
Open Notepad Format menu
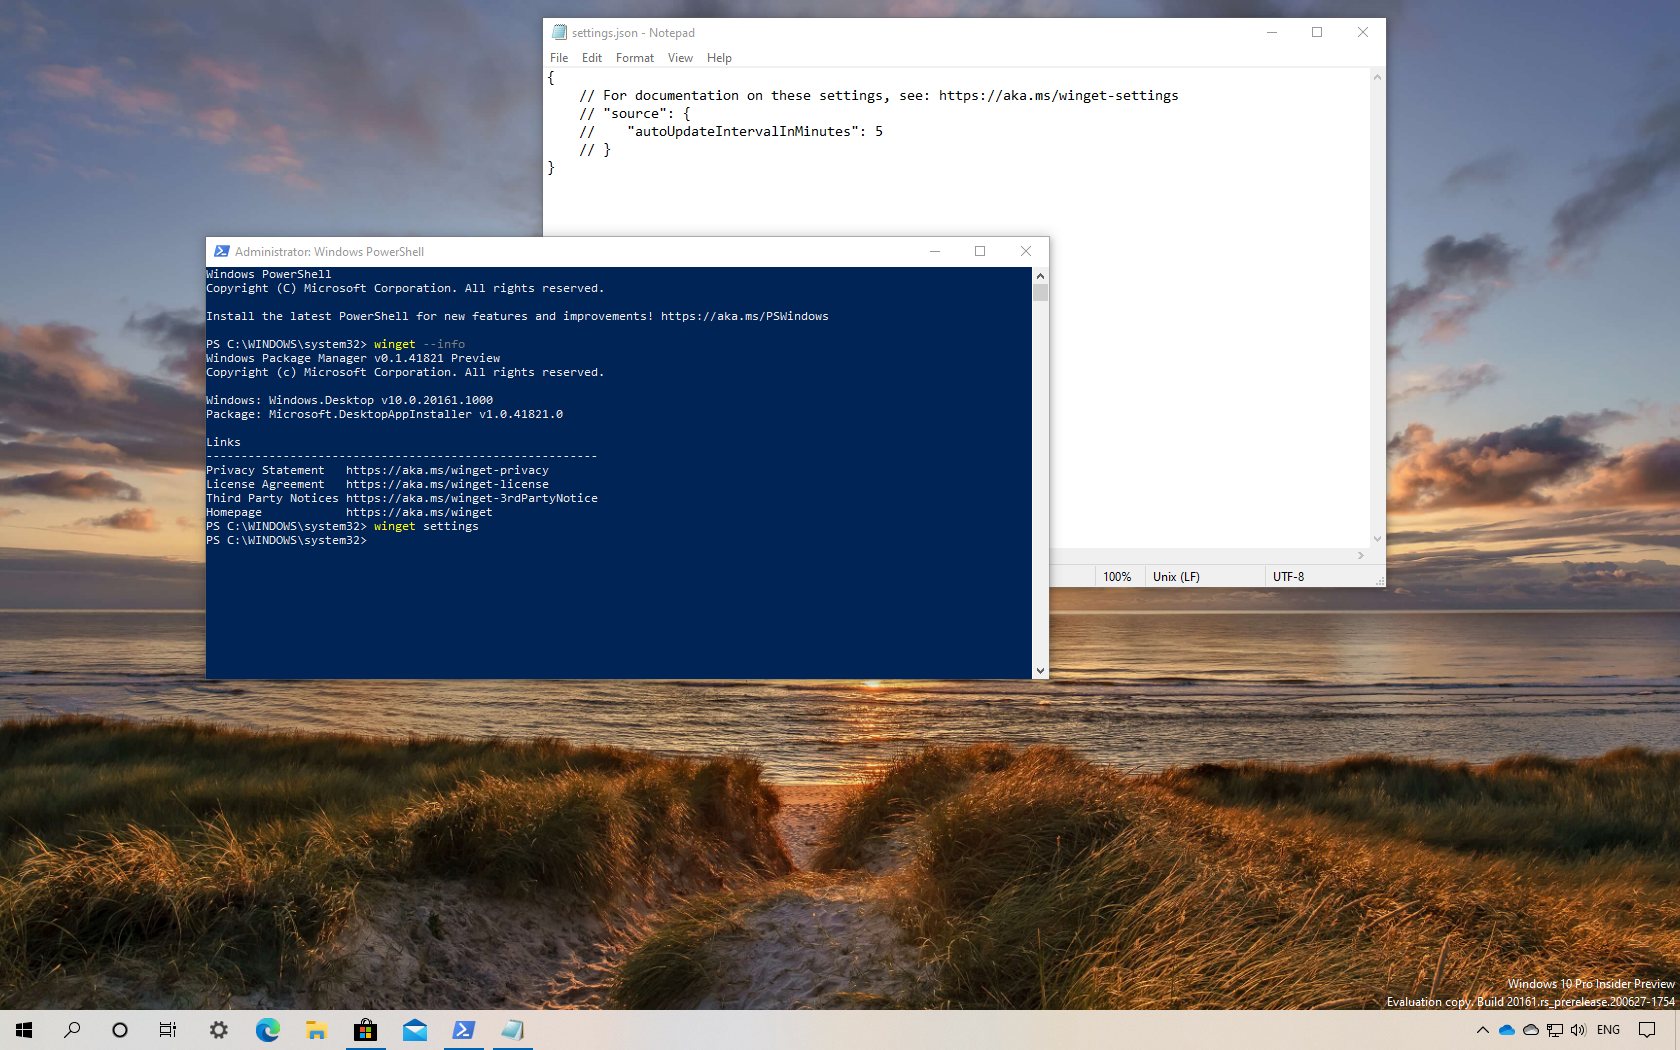[635, 58]
